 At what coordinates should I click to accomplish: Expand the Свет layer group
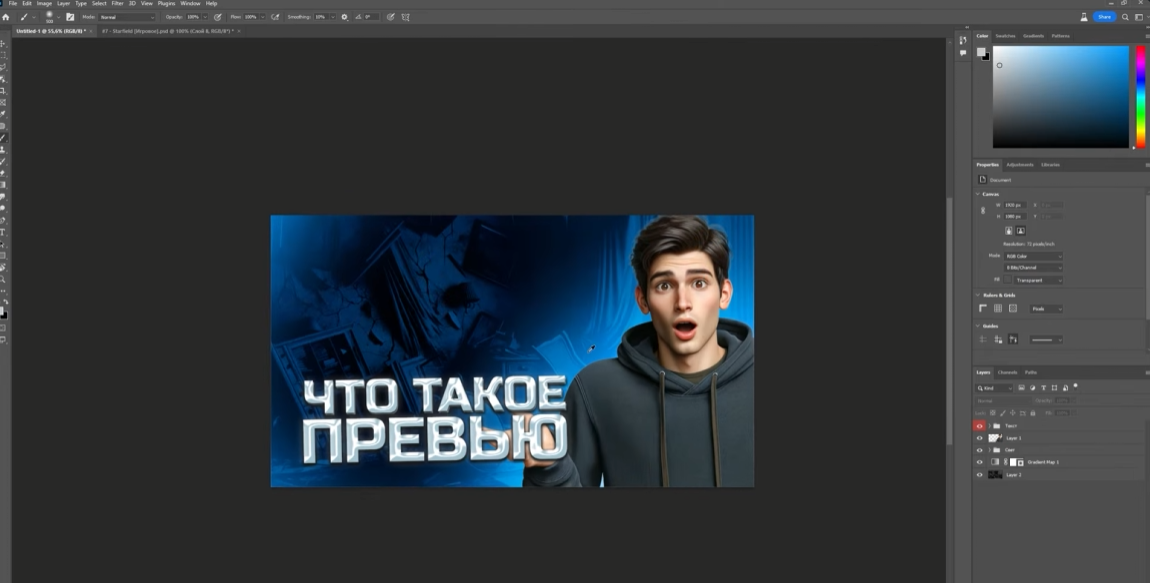[989, 450]
